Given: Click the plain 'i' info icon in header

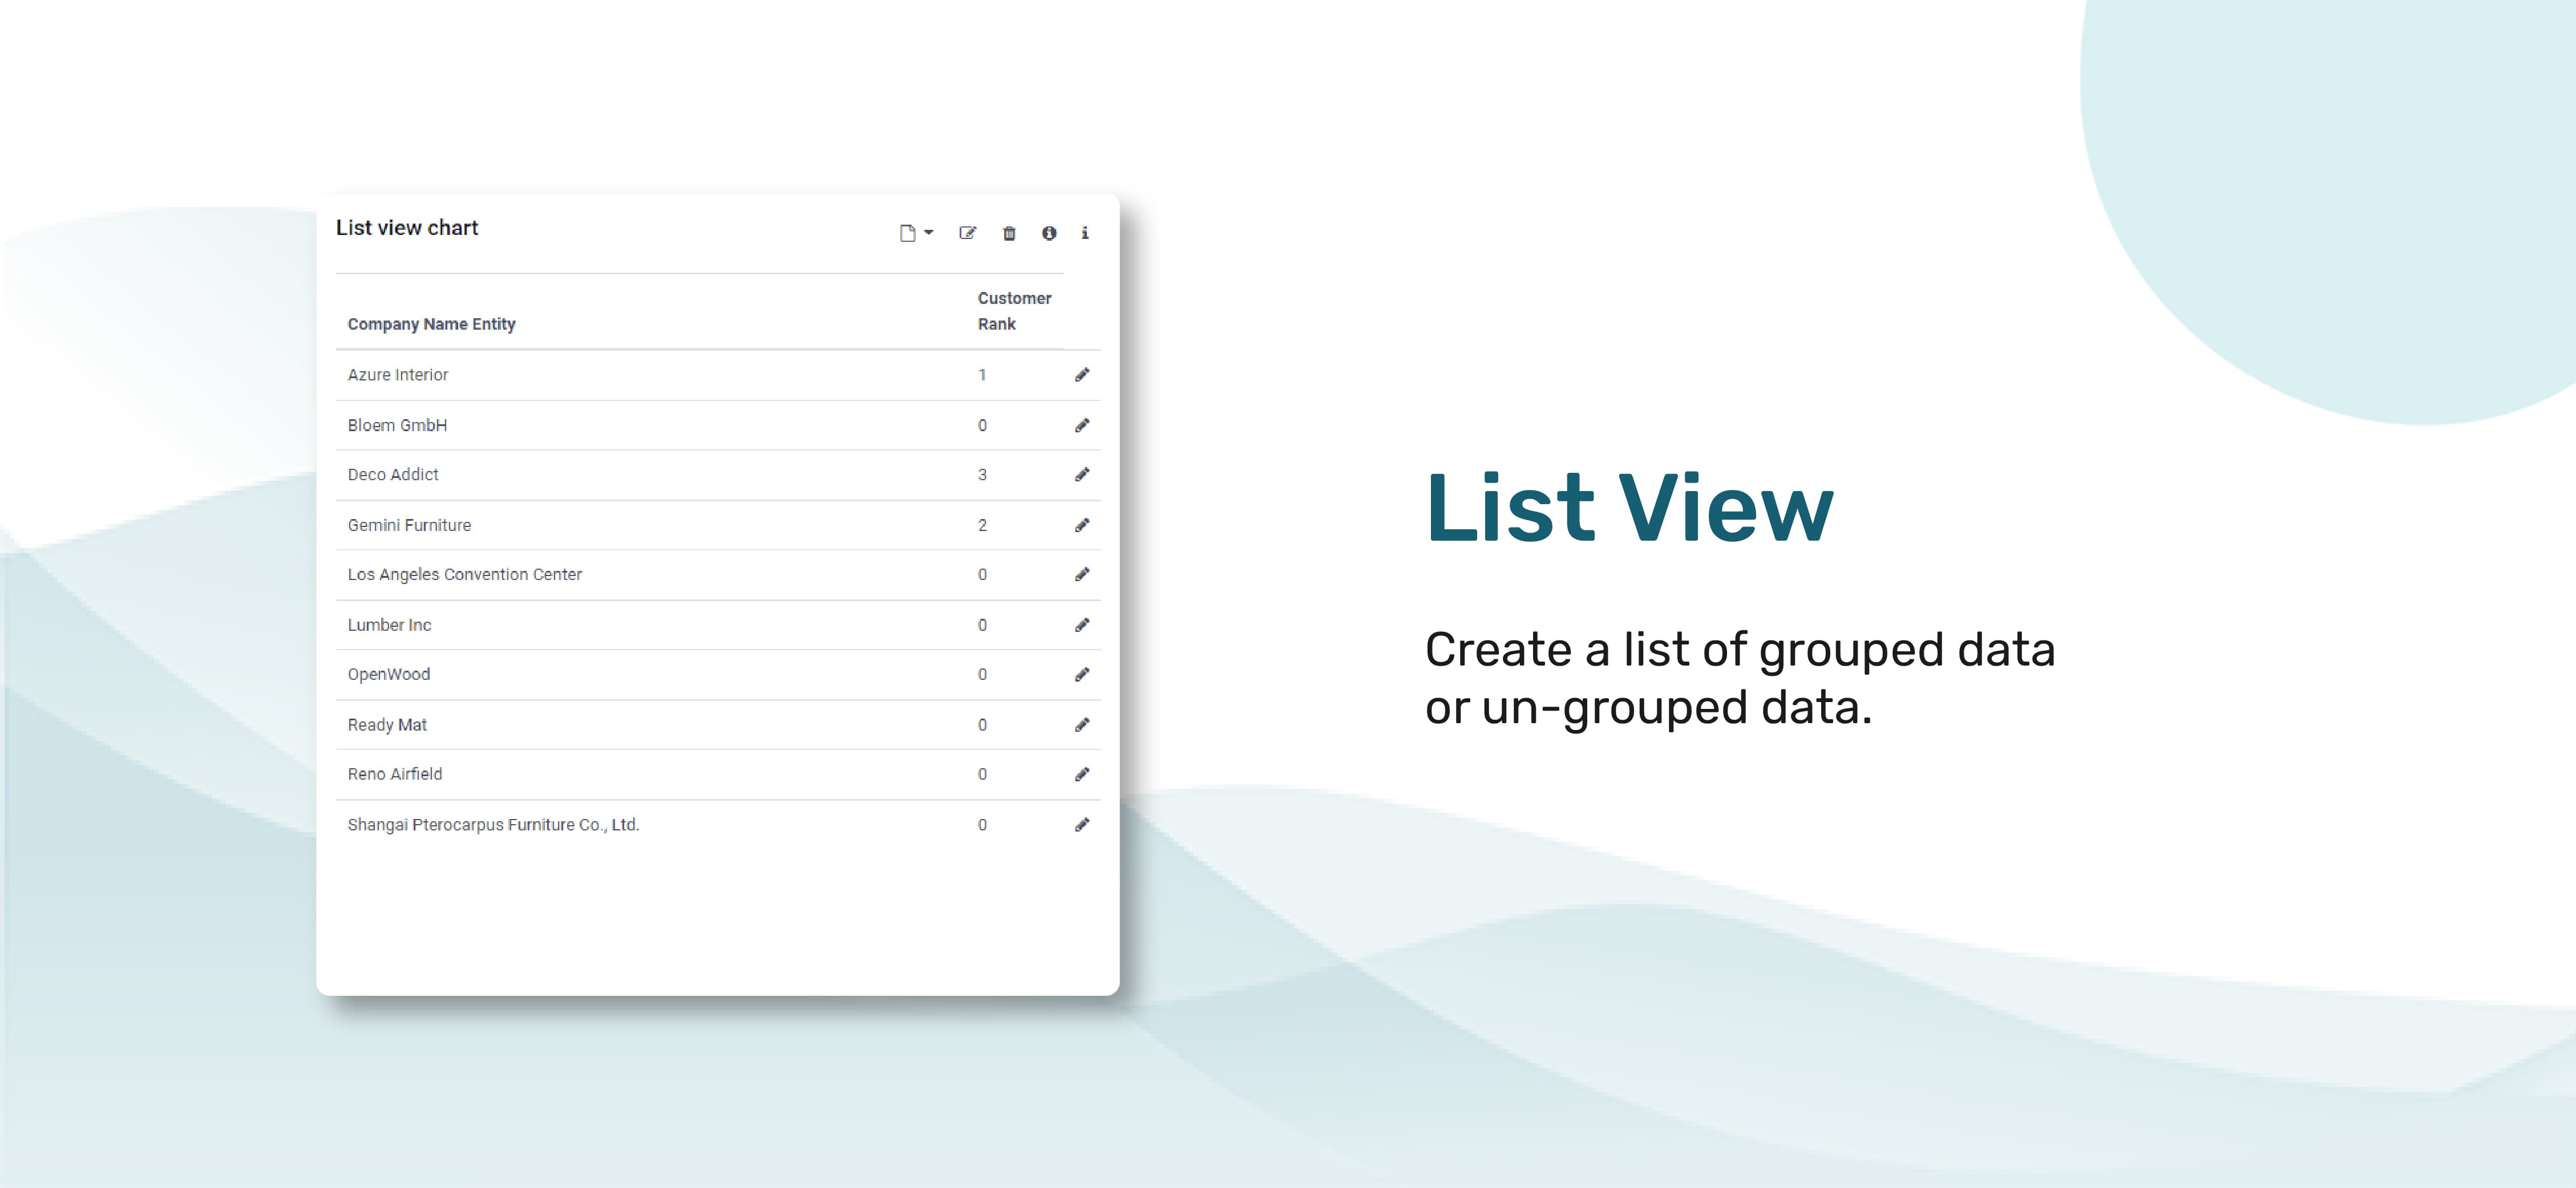Looking at the screenshot, I should click(x=1085, y=233).
